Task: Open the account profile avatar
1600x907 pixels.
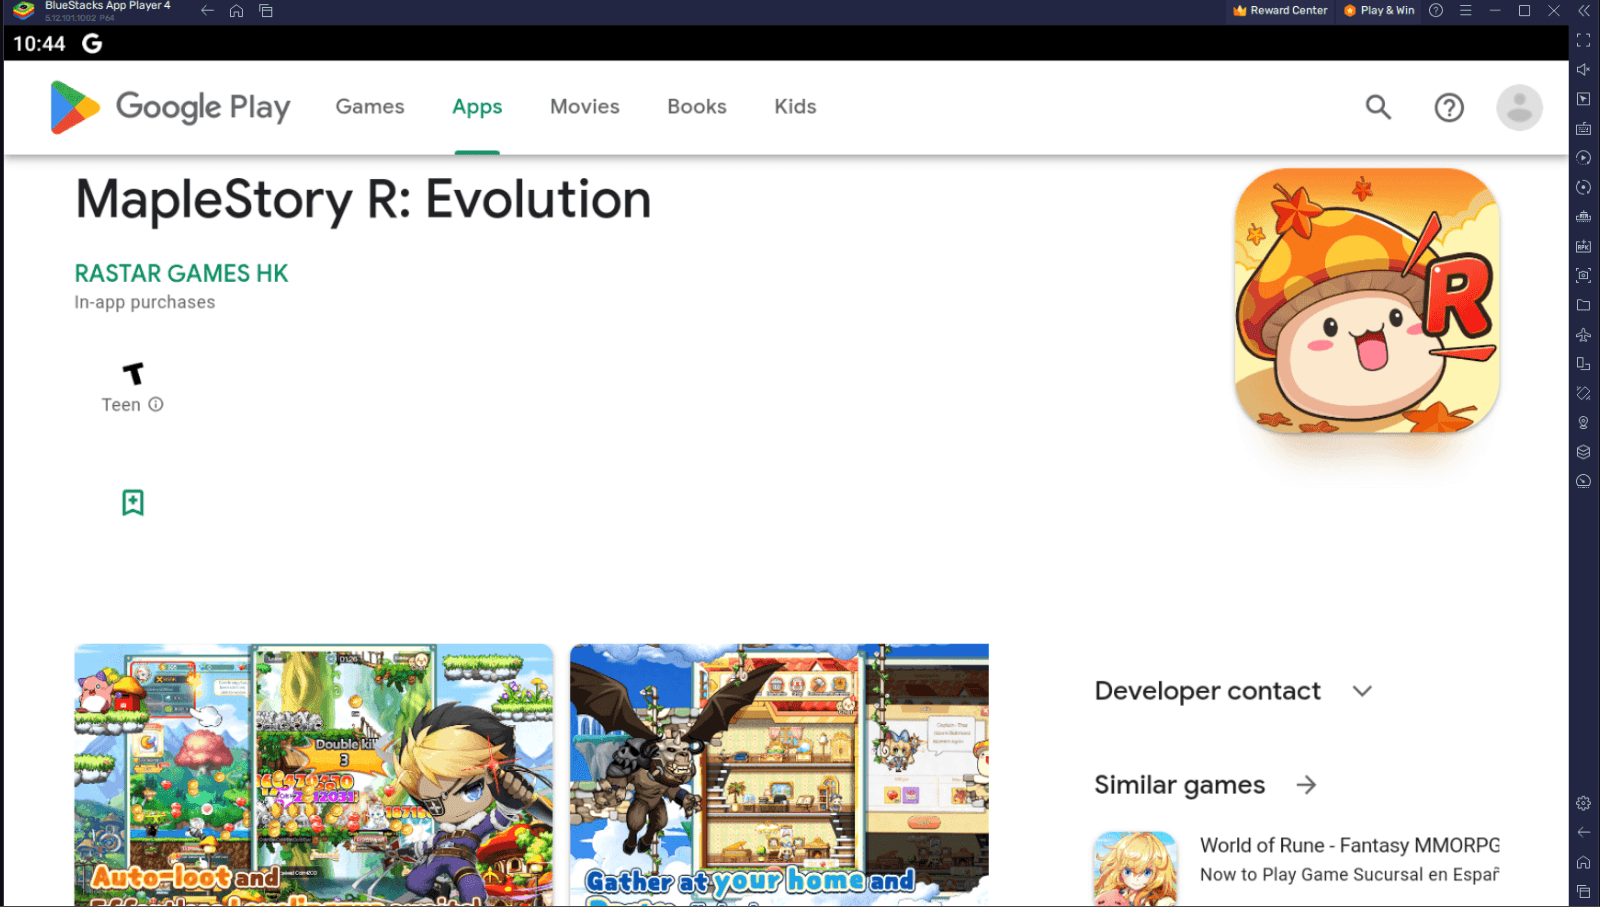Action: [x=1519, y=107]
